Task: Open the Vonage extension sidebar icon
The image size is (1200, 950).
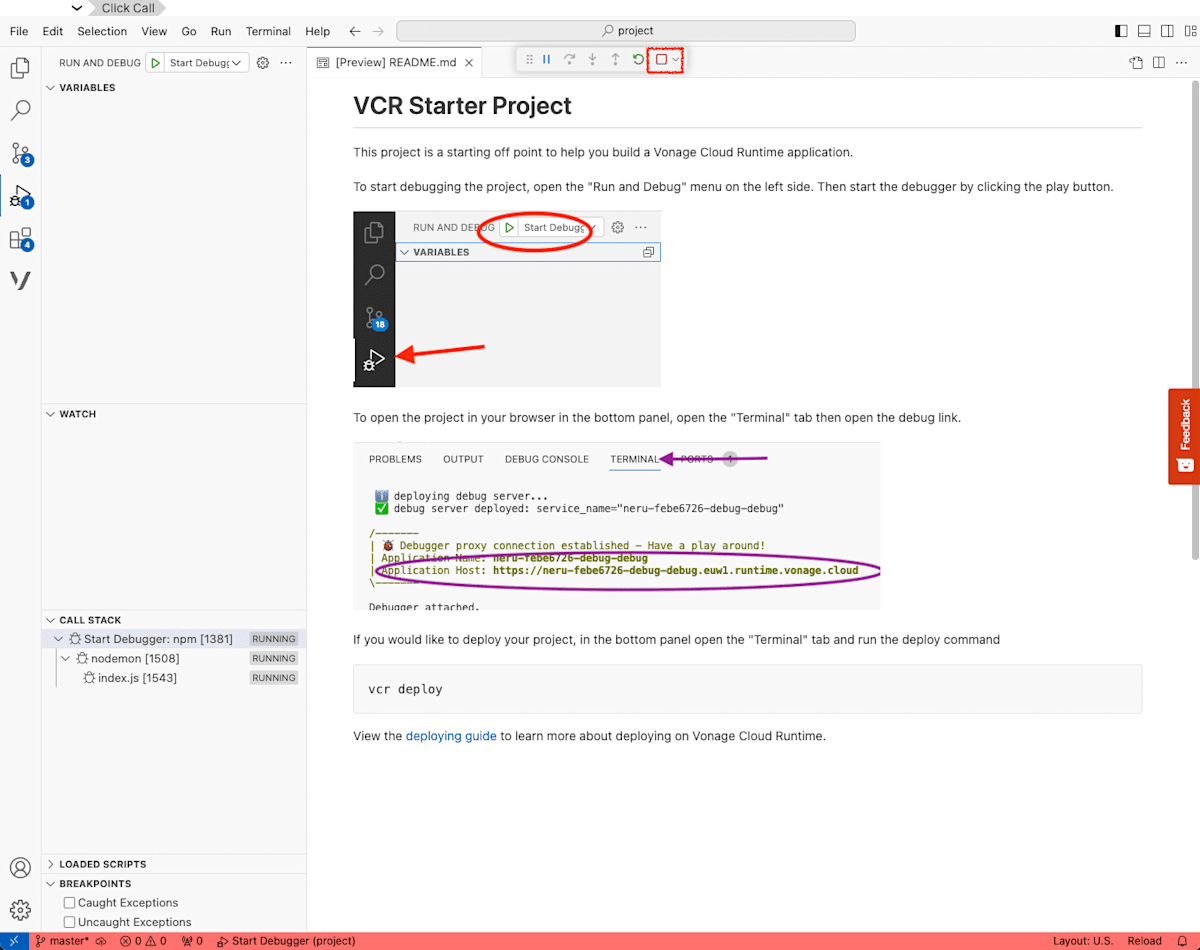Action: point(20,281)
